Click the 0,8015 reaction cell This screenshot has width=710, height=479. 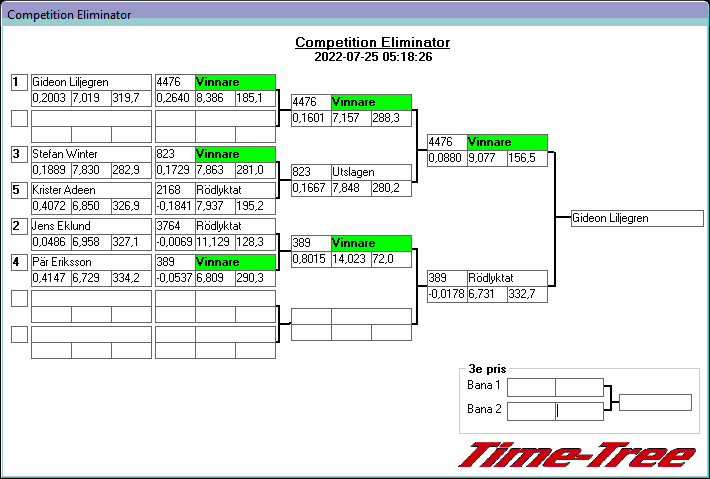tap(311, 259)
